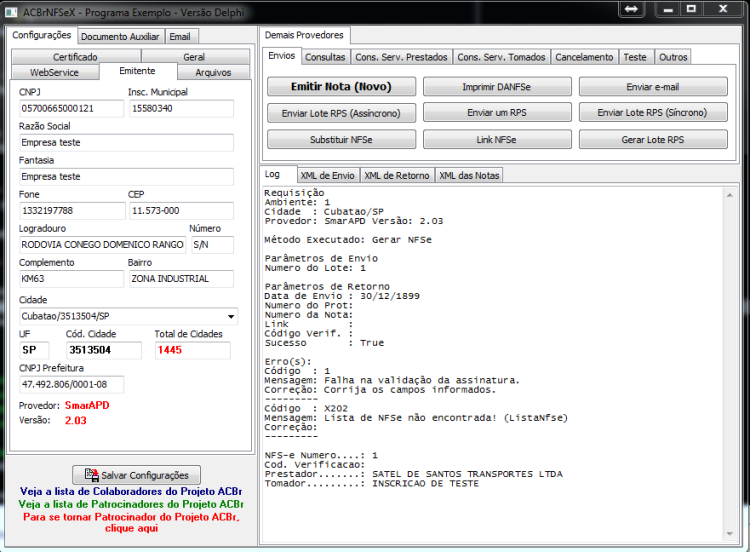The width and height of the screenshot is (750, 552).
Task: Click Emitir Nota (Novo) button
Action: coord(342,87)
